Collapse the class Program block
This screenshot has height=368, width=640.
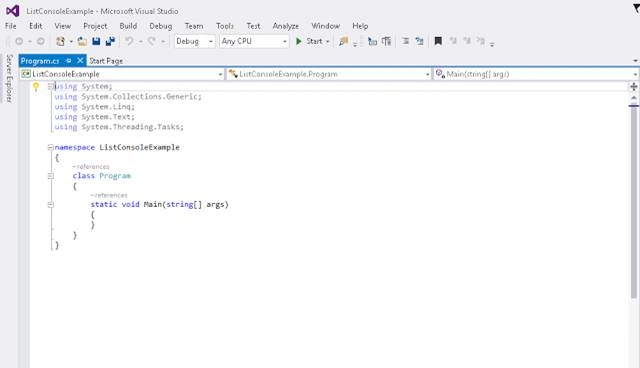[50, 176]
